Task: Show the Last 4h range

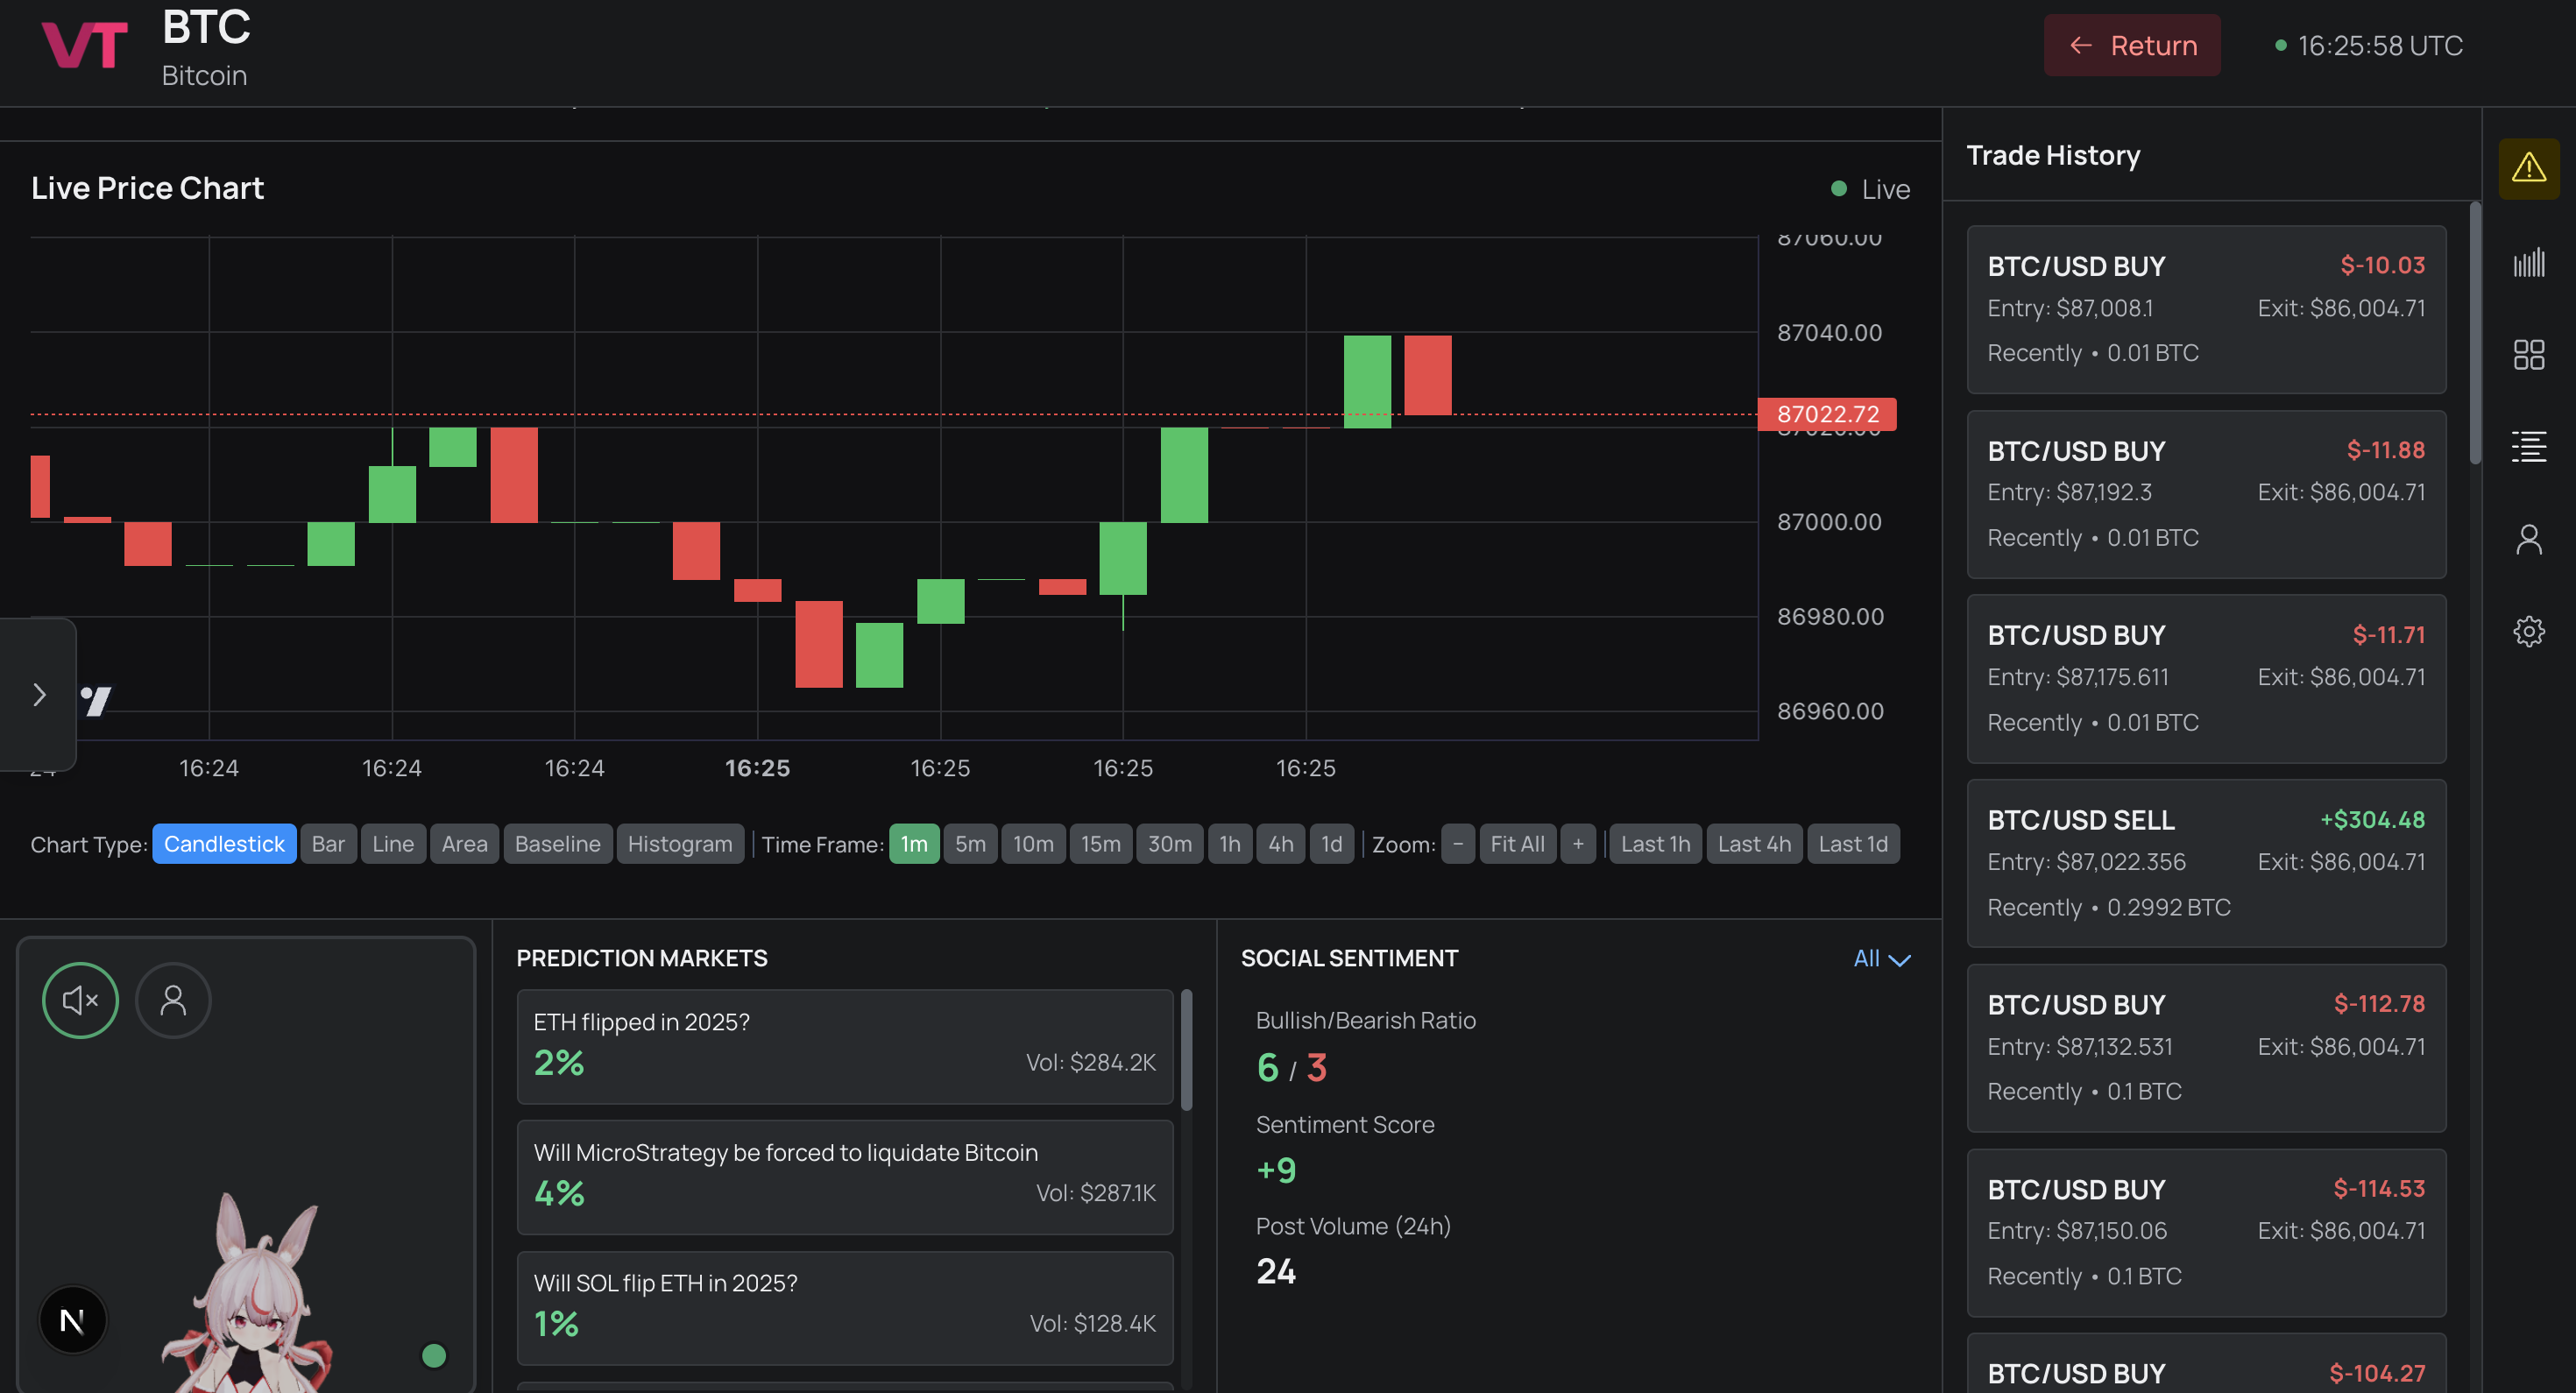Action: [1753, 844]
